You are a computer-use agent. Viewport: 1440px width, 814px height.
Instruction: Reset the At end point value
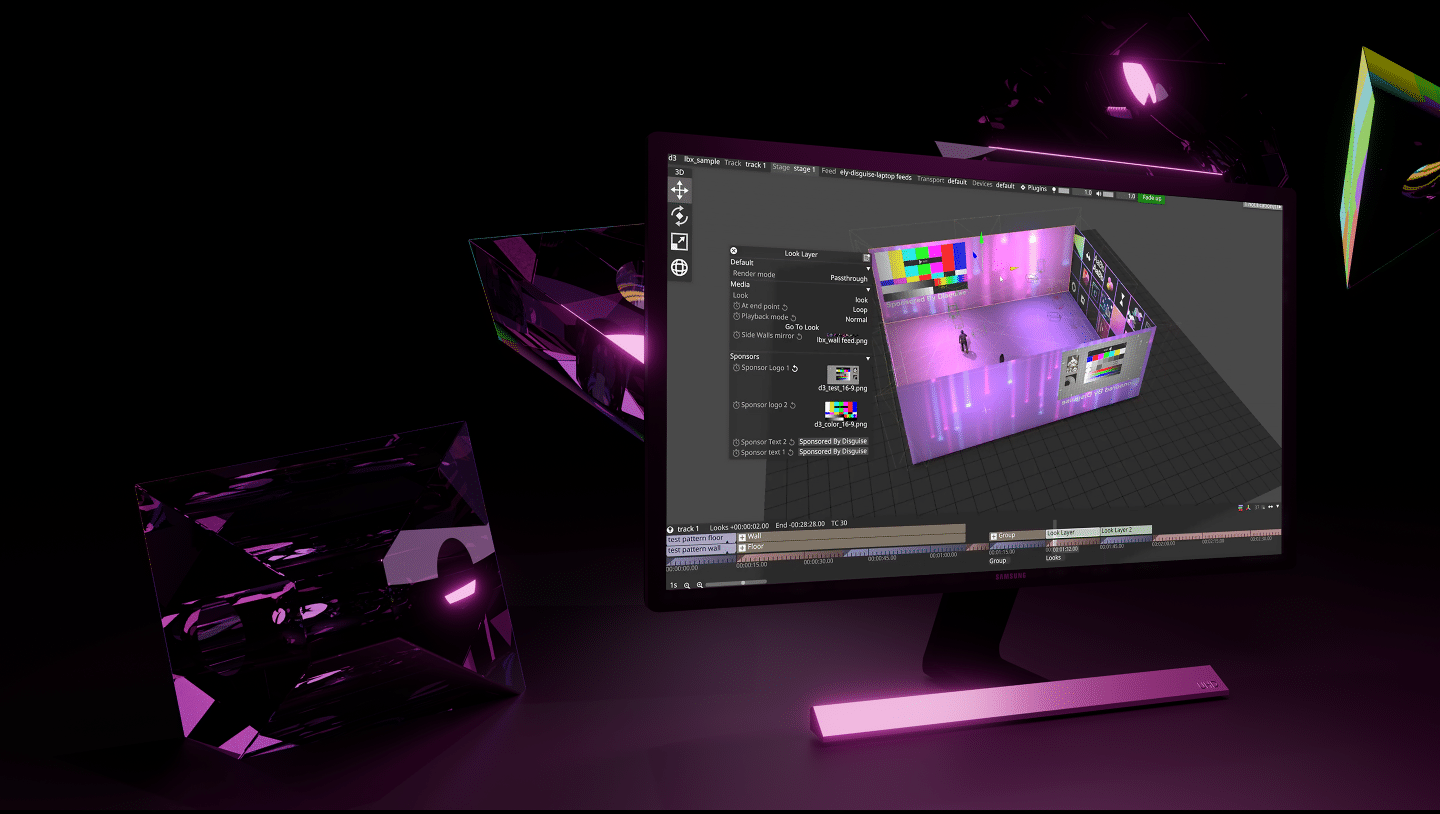[784, 307]
